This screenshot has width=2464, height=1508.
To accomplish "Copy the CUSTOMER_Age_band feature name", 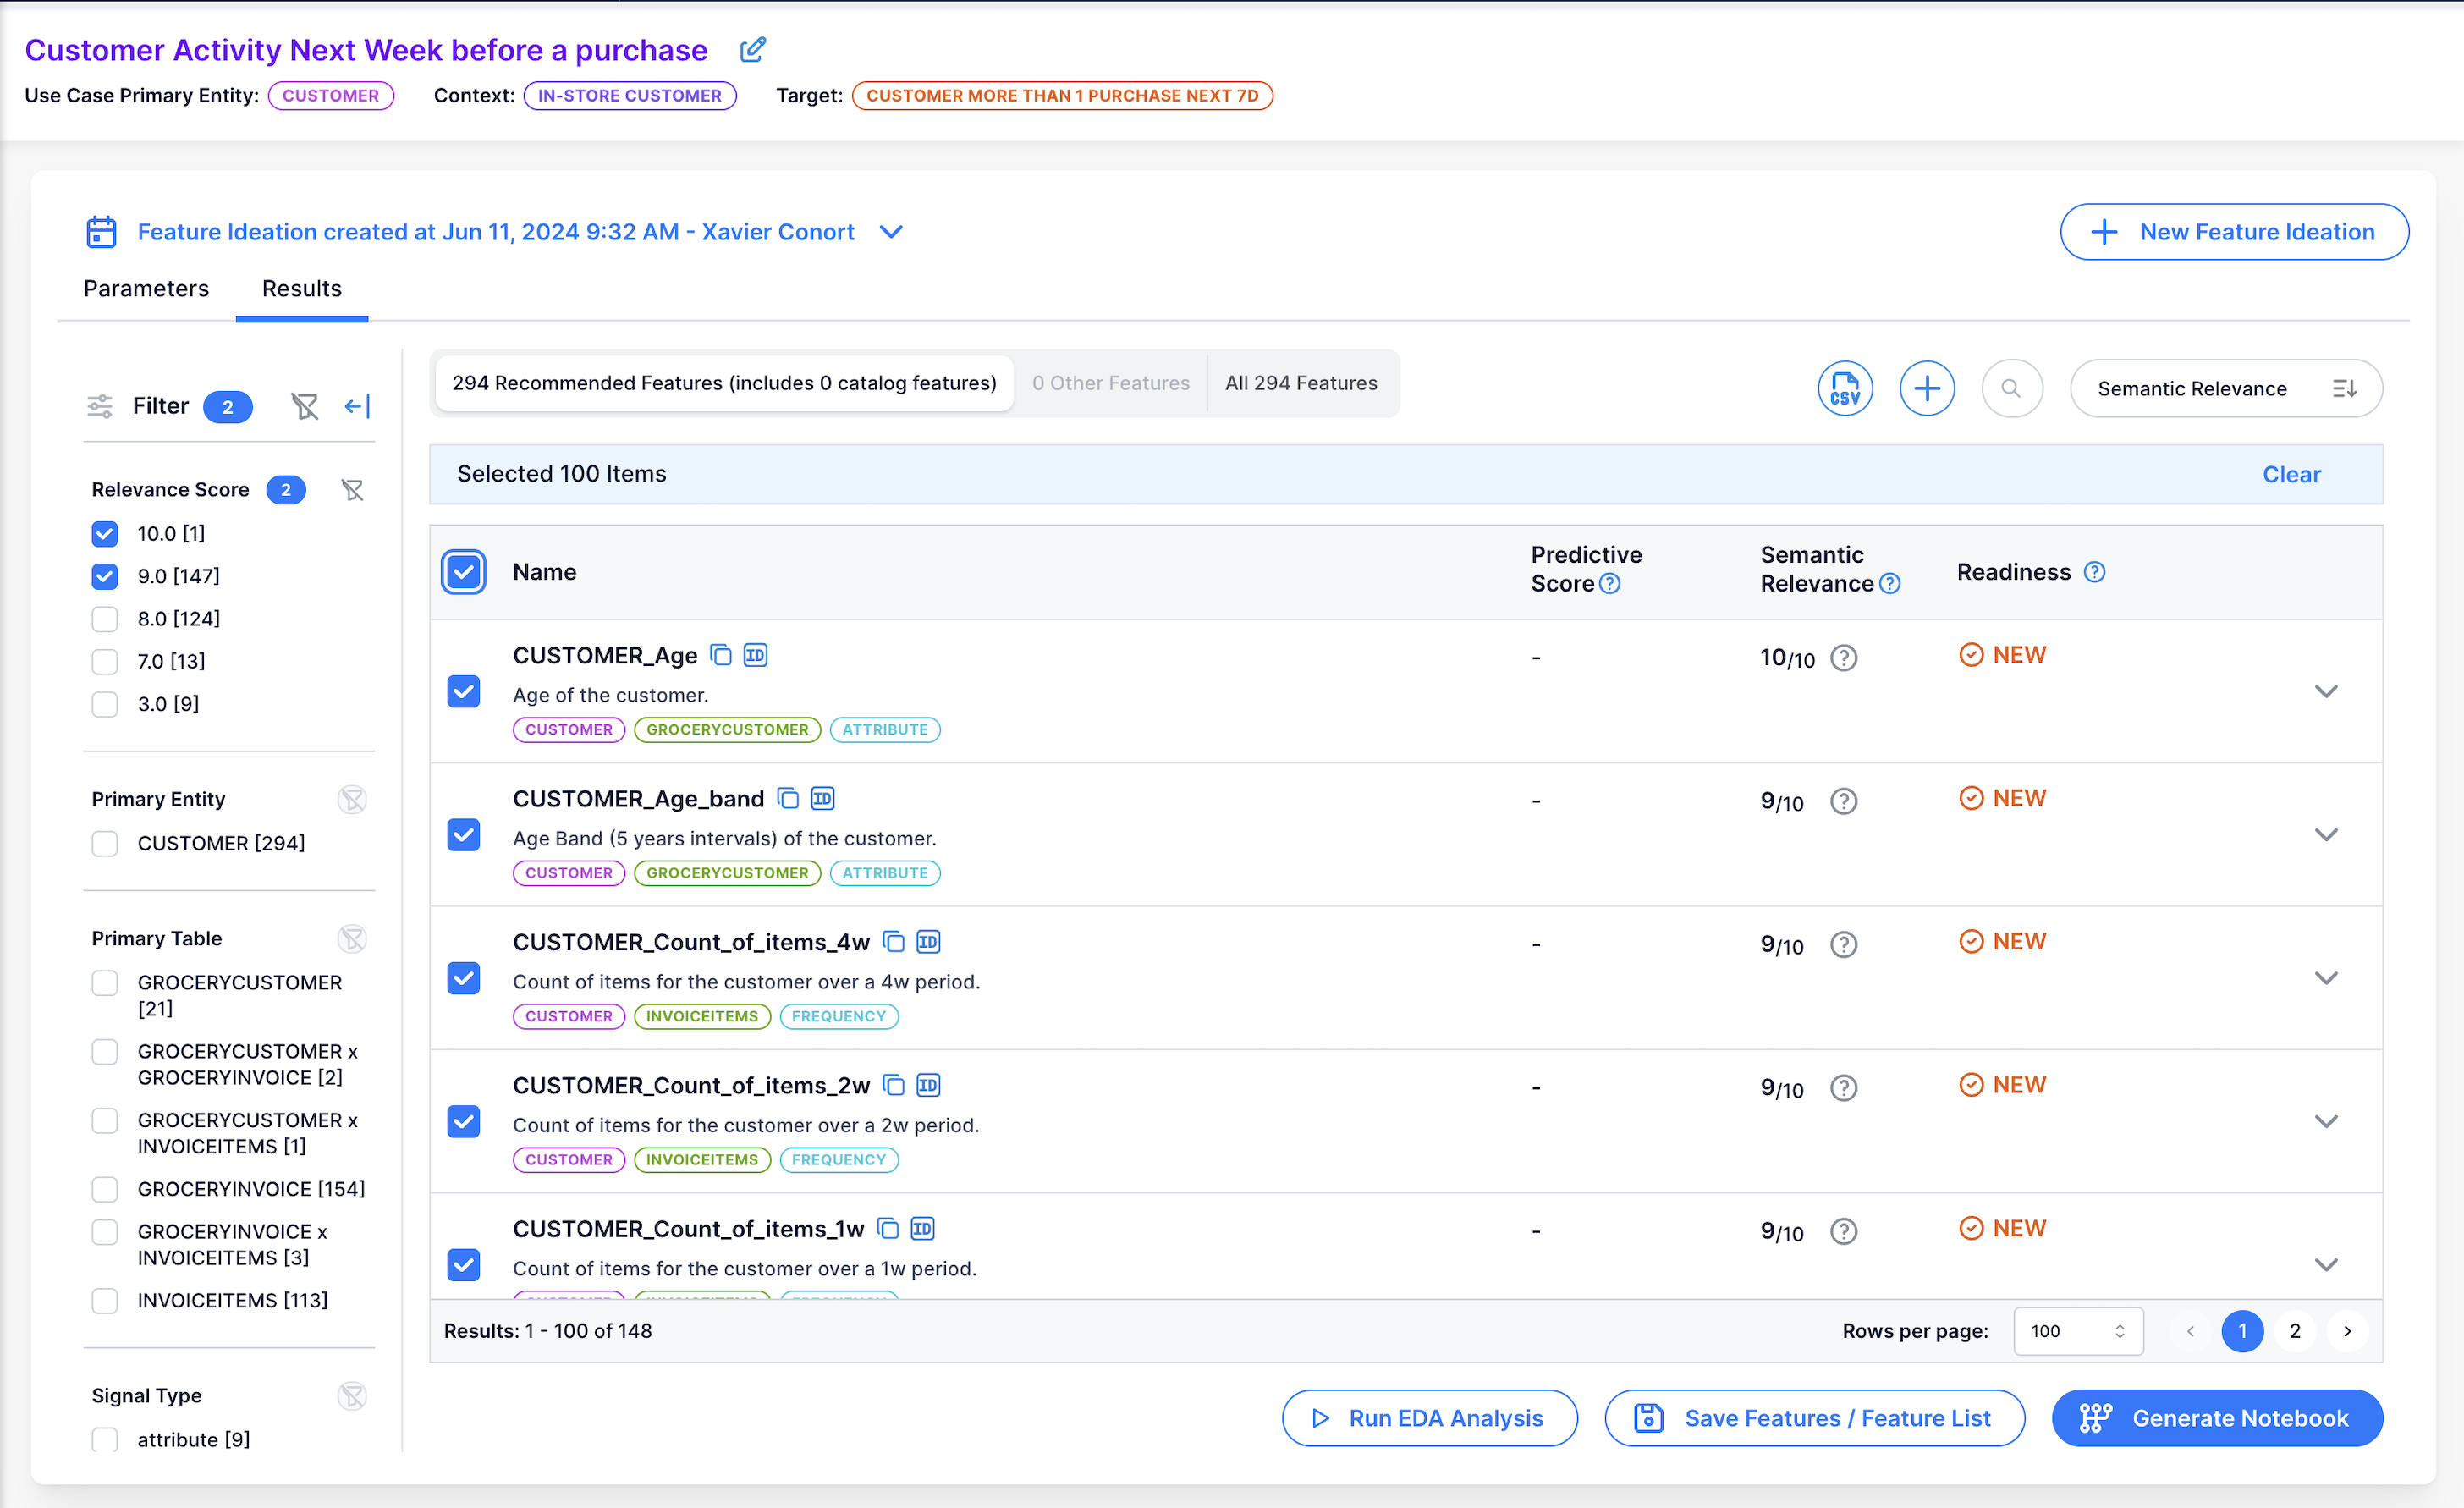I will 788,798.
